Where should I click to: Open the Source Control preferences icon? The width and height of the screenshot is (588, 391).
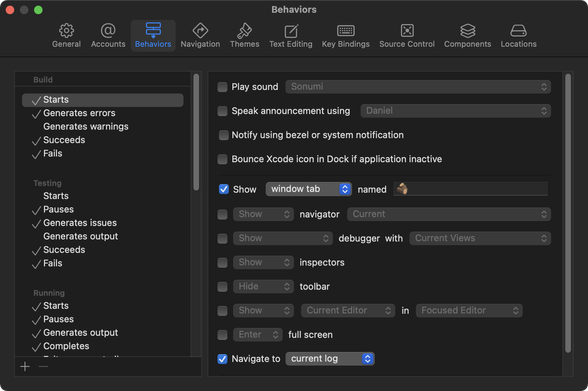point(407,31)
